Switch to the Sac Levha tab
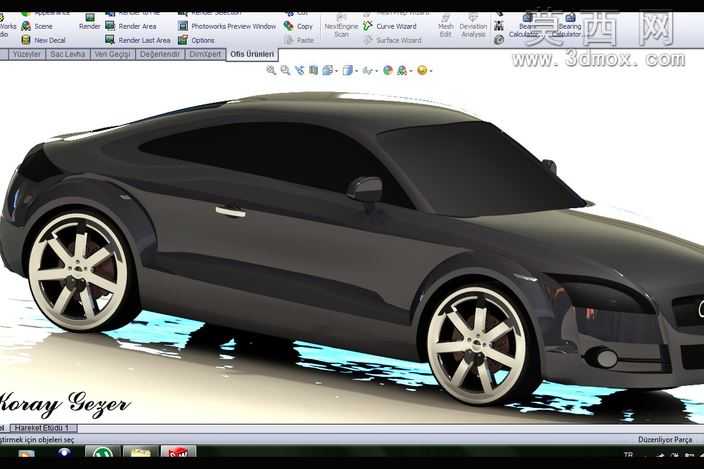Viewport: 704px width, 469px height. coord(68,54)
